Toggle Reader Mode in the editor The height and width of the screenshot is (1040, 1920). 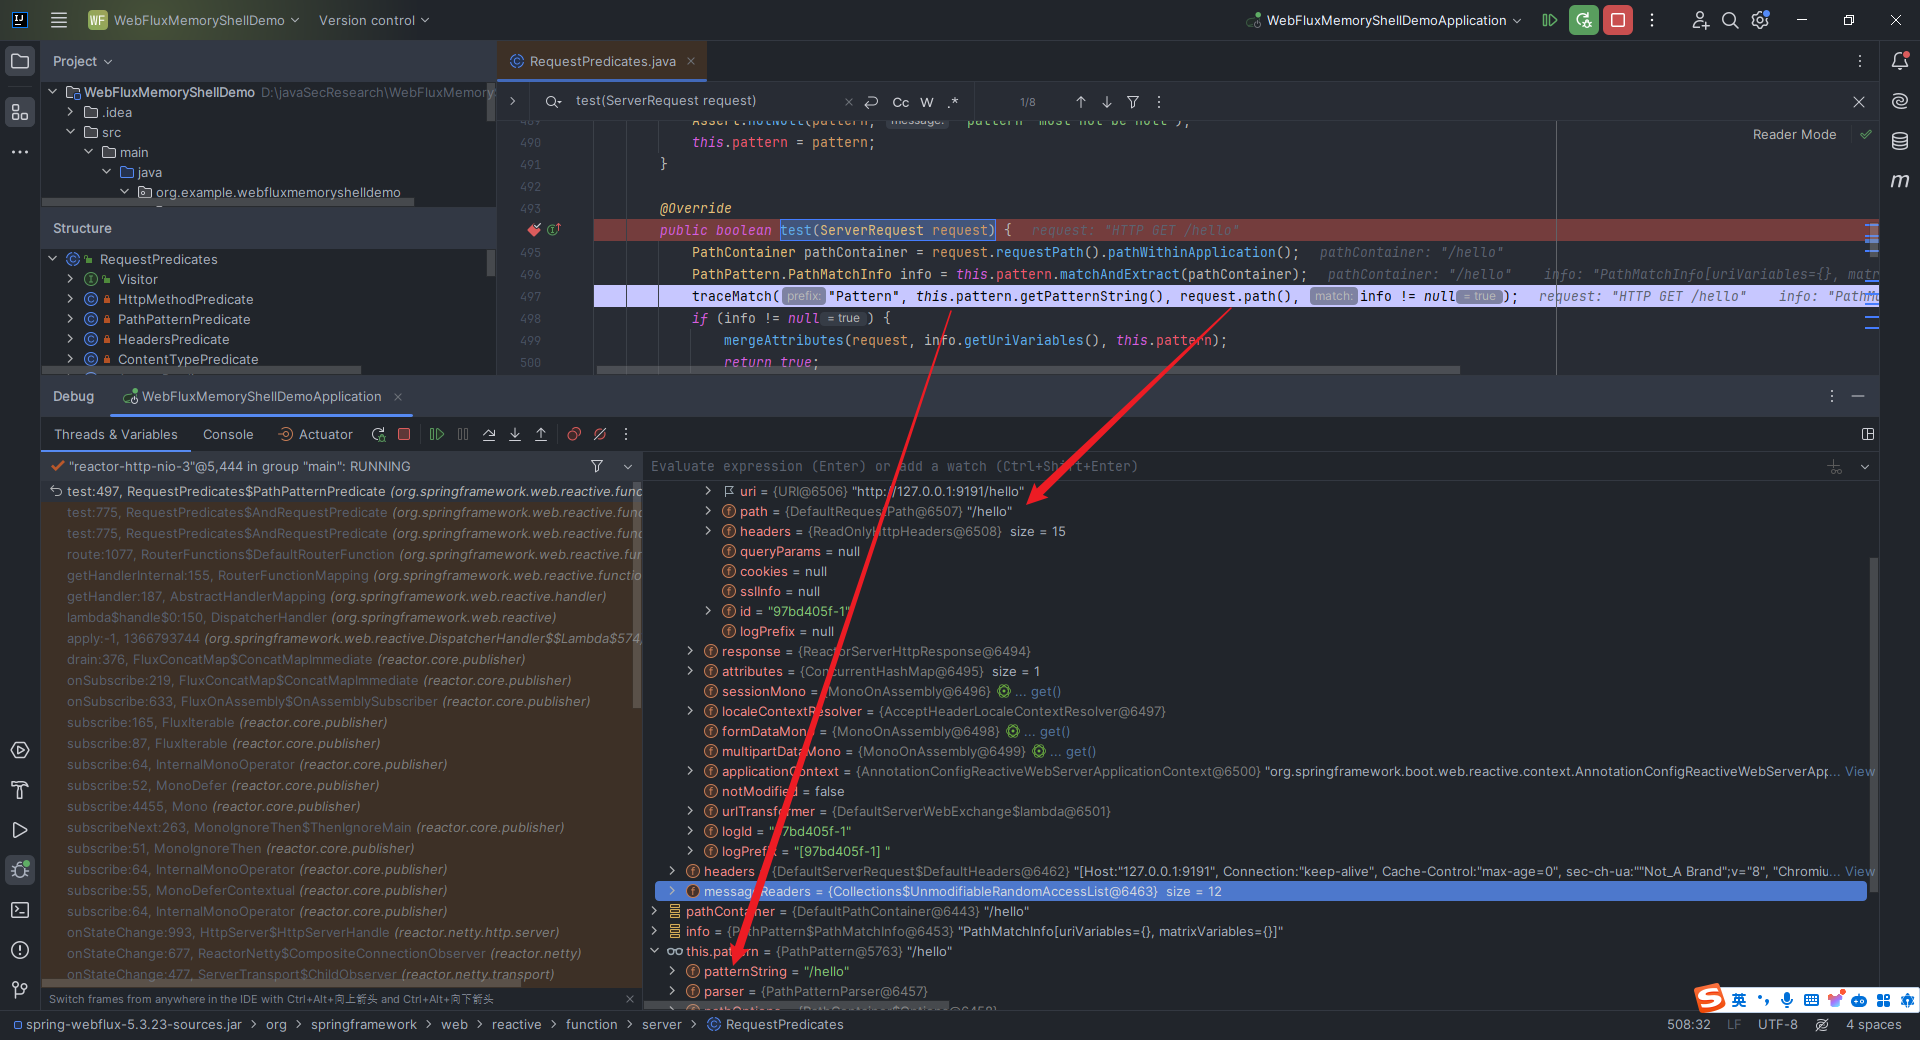[x=1794, y=134]
